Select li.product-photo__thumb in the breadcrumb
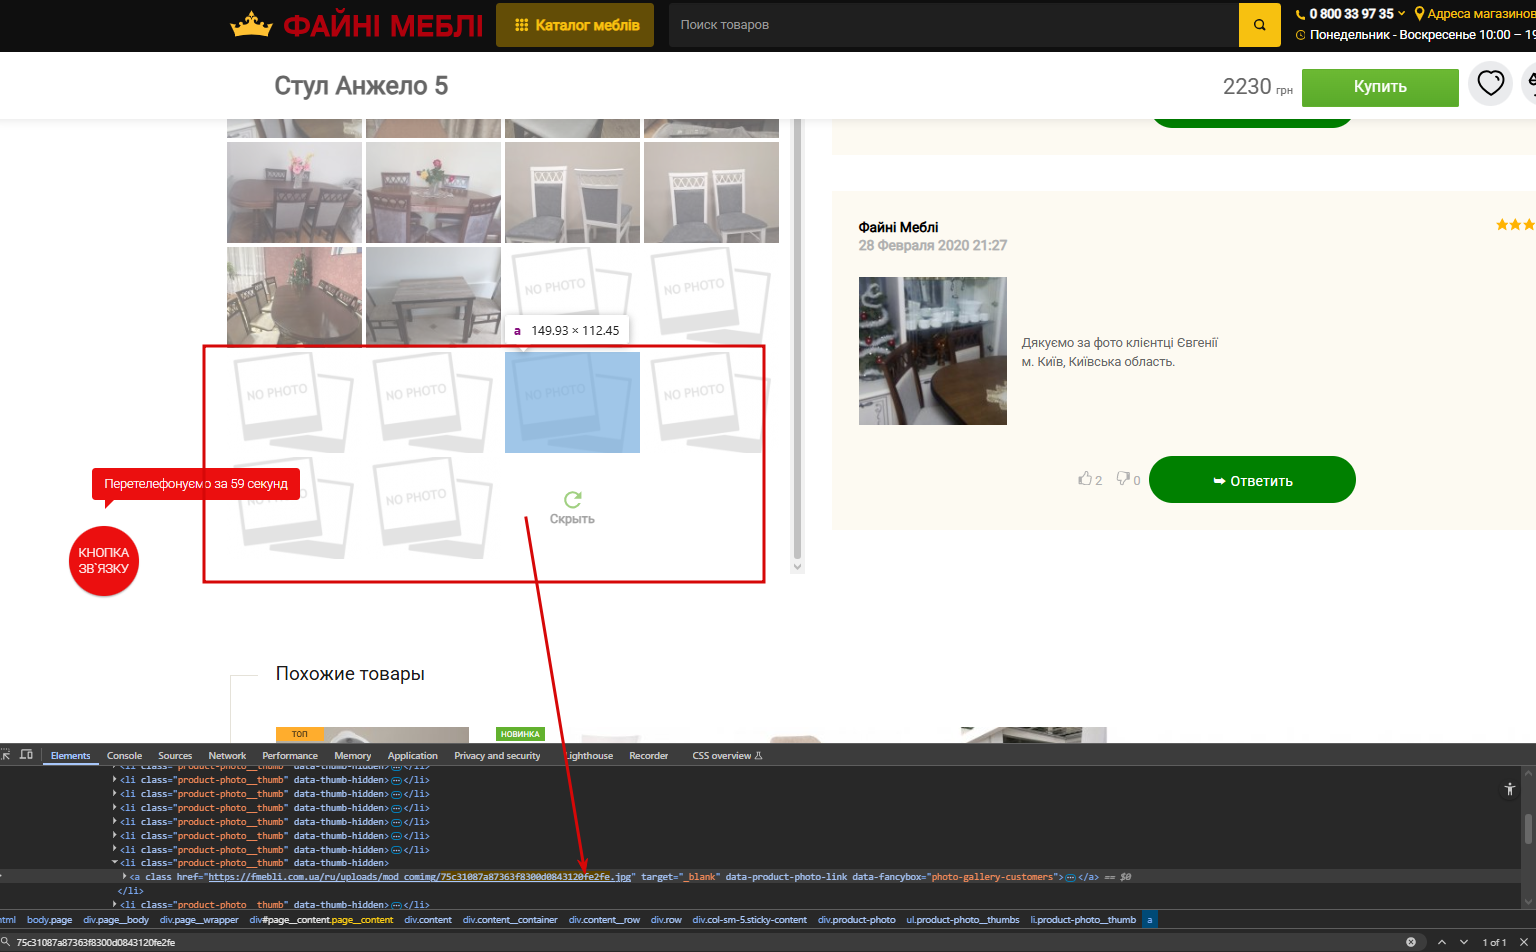The width and height of the screenshot is (1536, 952). tap(1083, 920)
